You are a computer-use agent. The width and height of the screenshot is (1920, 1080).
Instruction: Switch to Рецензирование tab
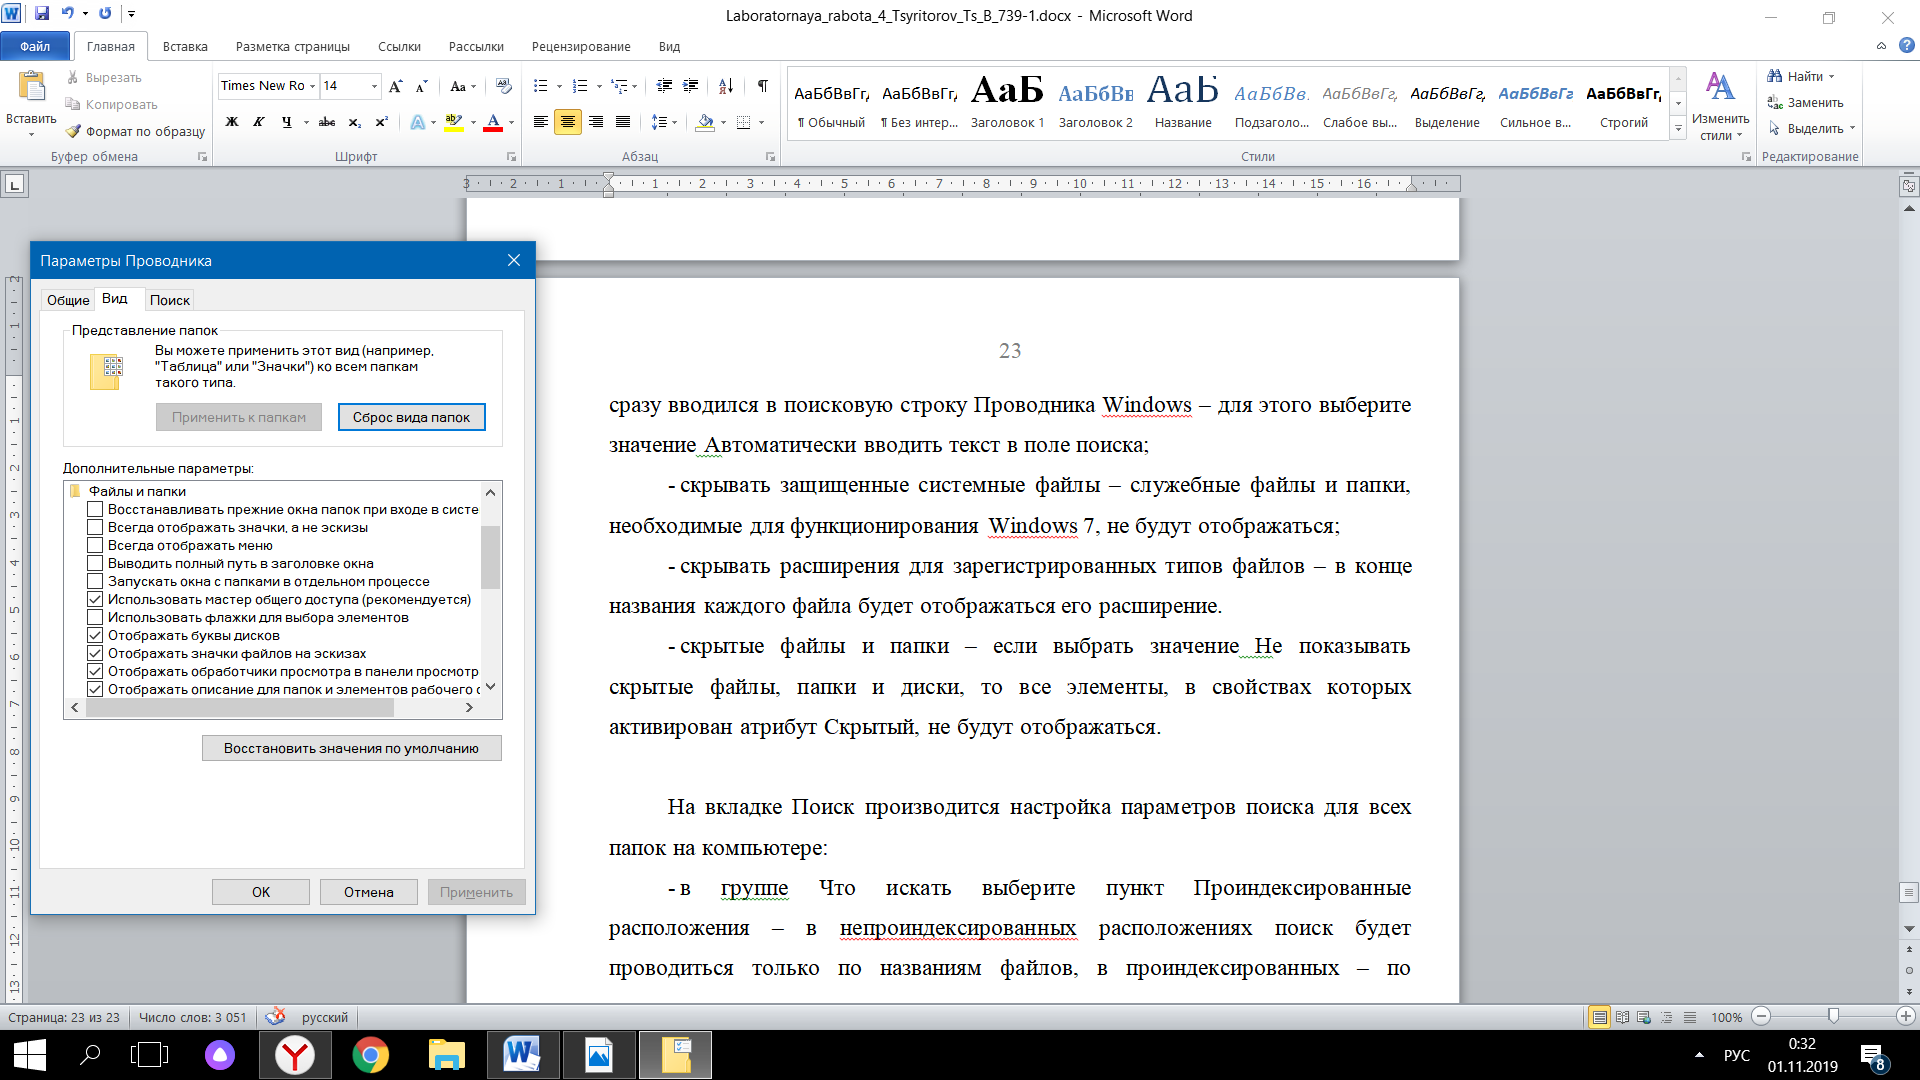coord(581,46)
